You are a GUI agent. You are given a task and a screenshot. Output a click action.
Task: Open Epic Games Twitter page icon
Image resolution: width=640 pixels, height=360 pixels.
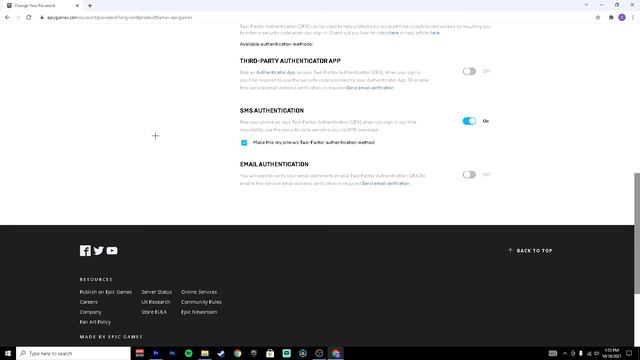click(99, 251)
